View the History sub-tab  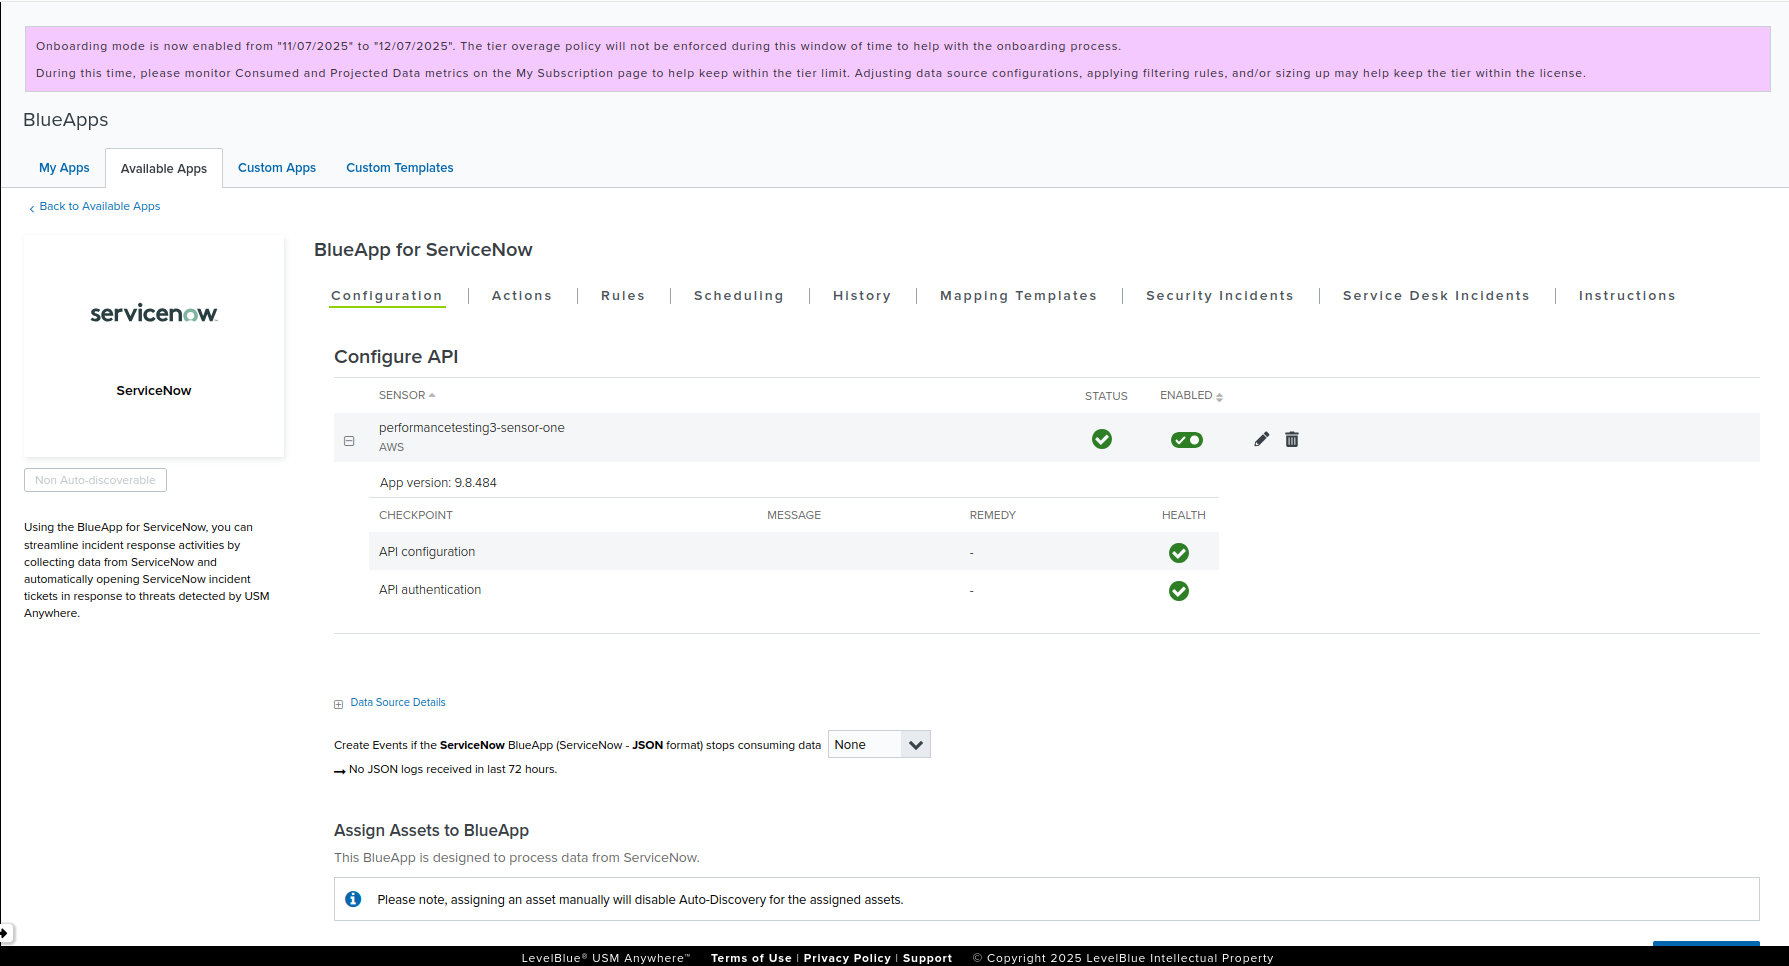pyautogui.click(x=862, y=296)
